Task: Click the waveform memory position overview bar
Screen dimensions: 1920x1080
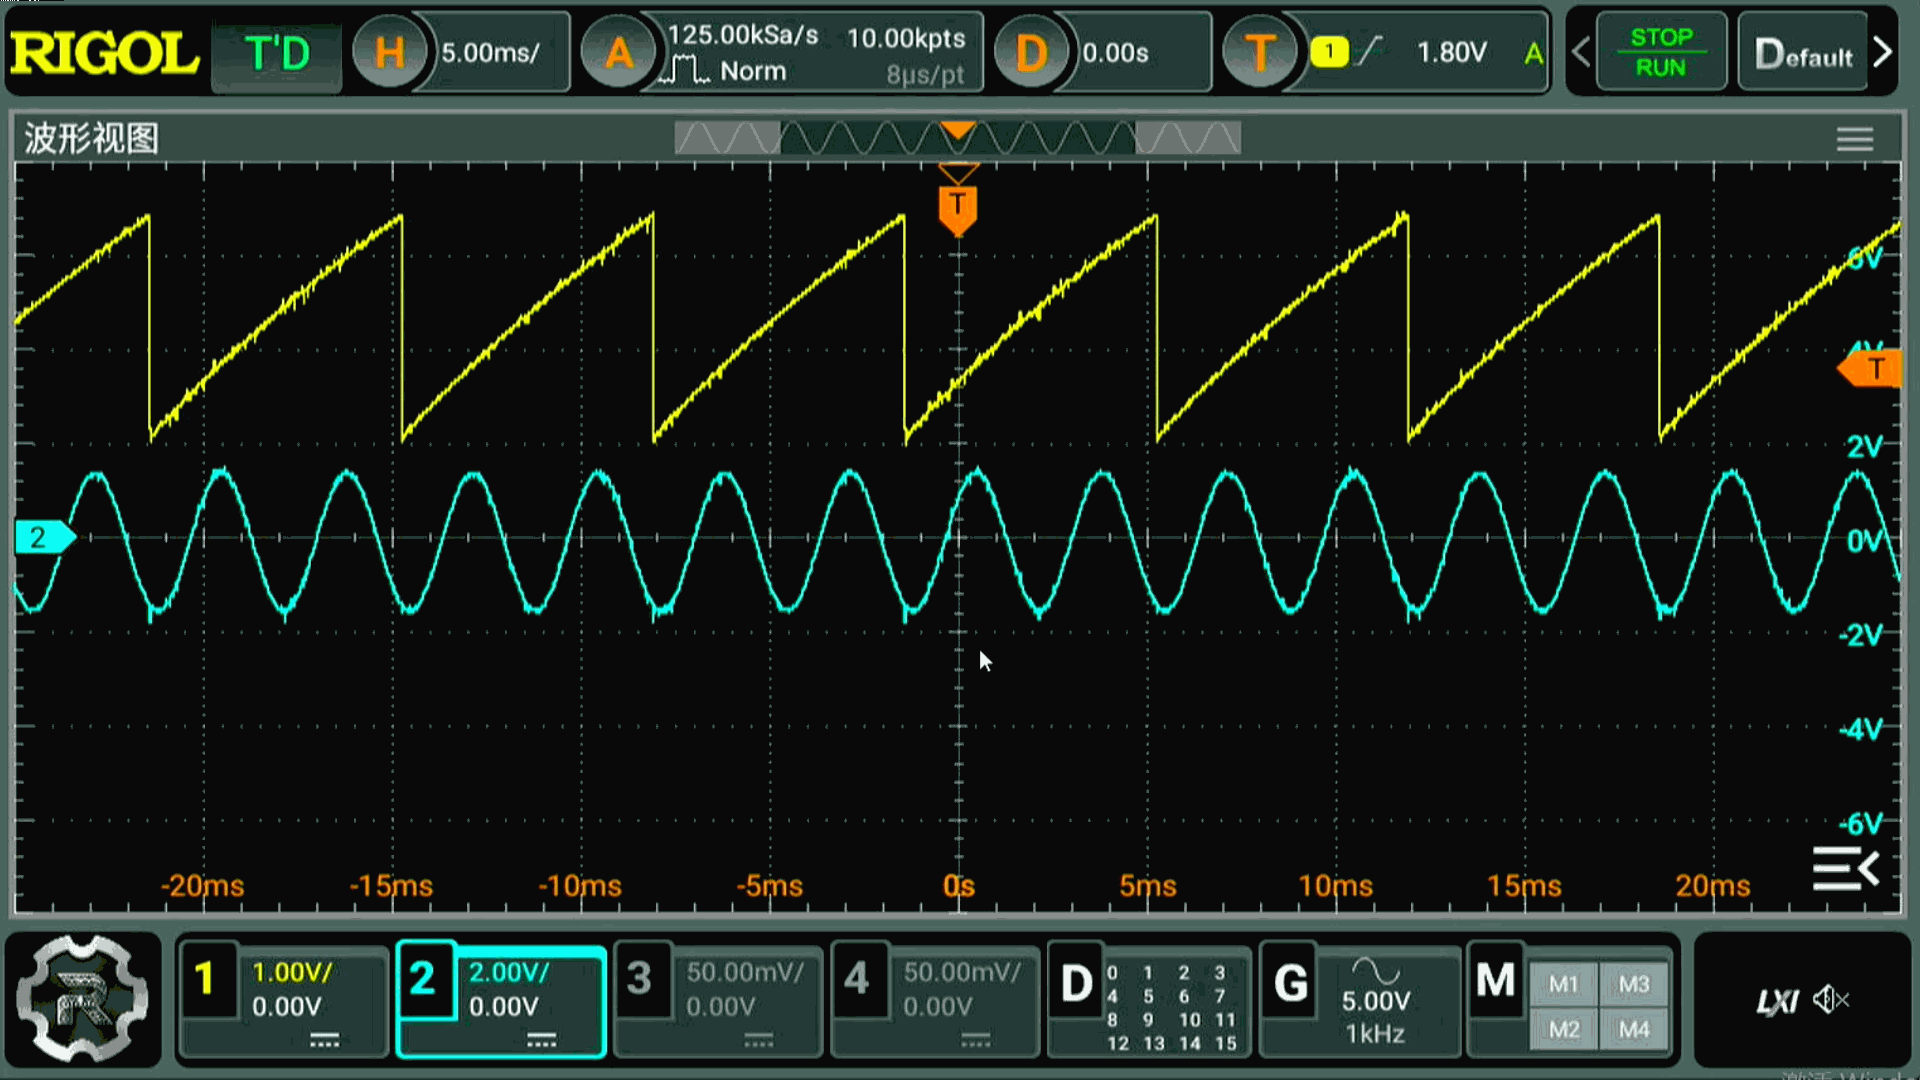Action: 957,138
